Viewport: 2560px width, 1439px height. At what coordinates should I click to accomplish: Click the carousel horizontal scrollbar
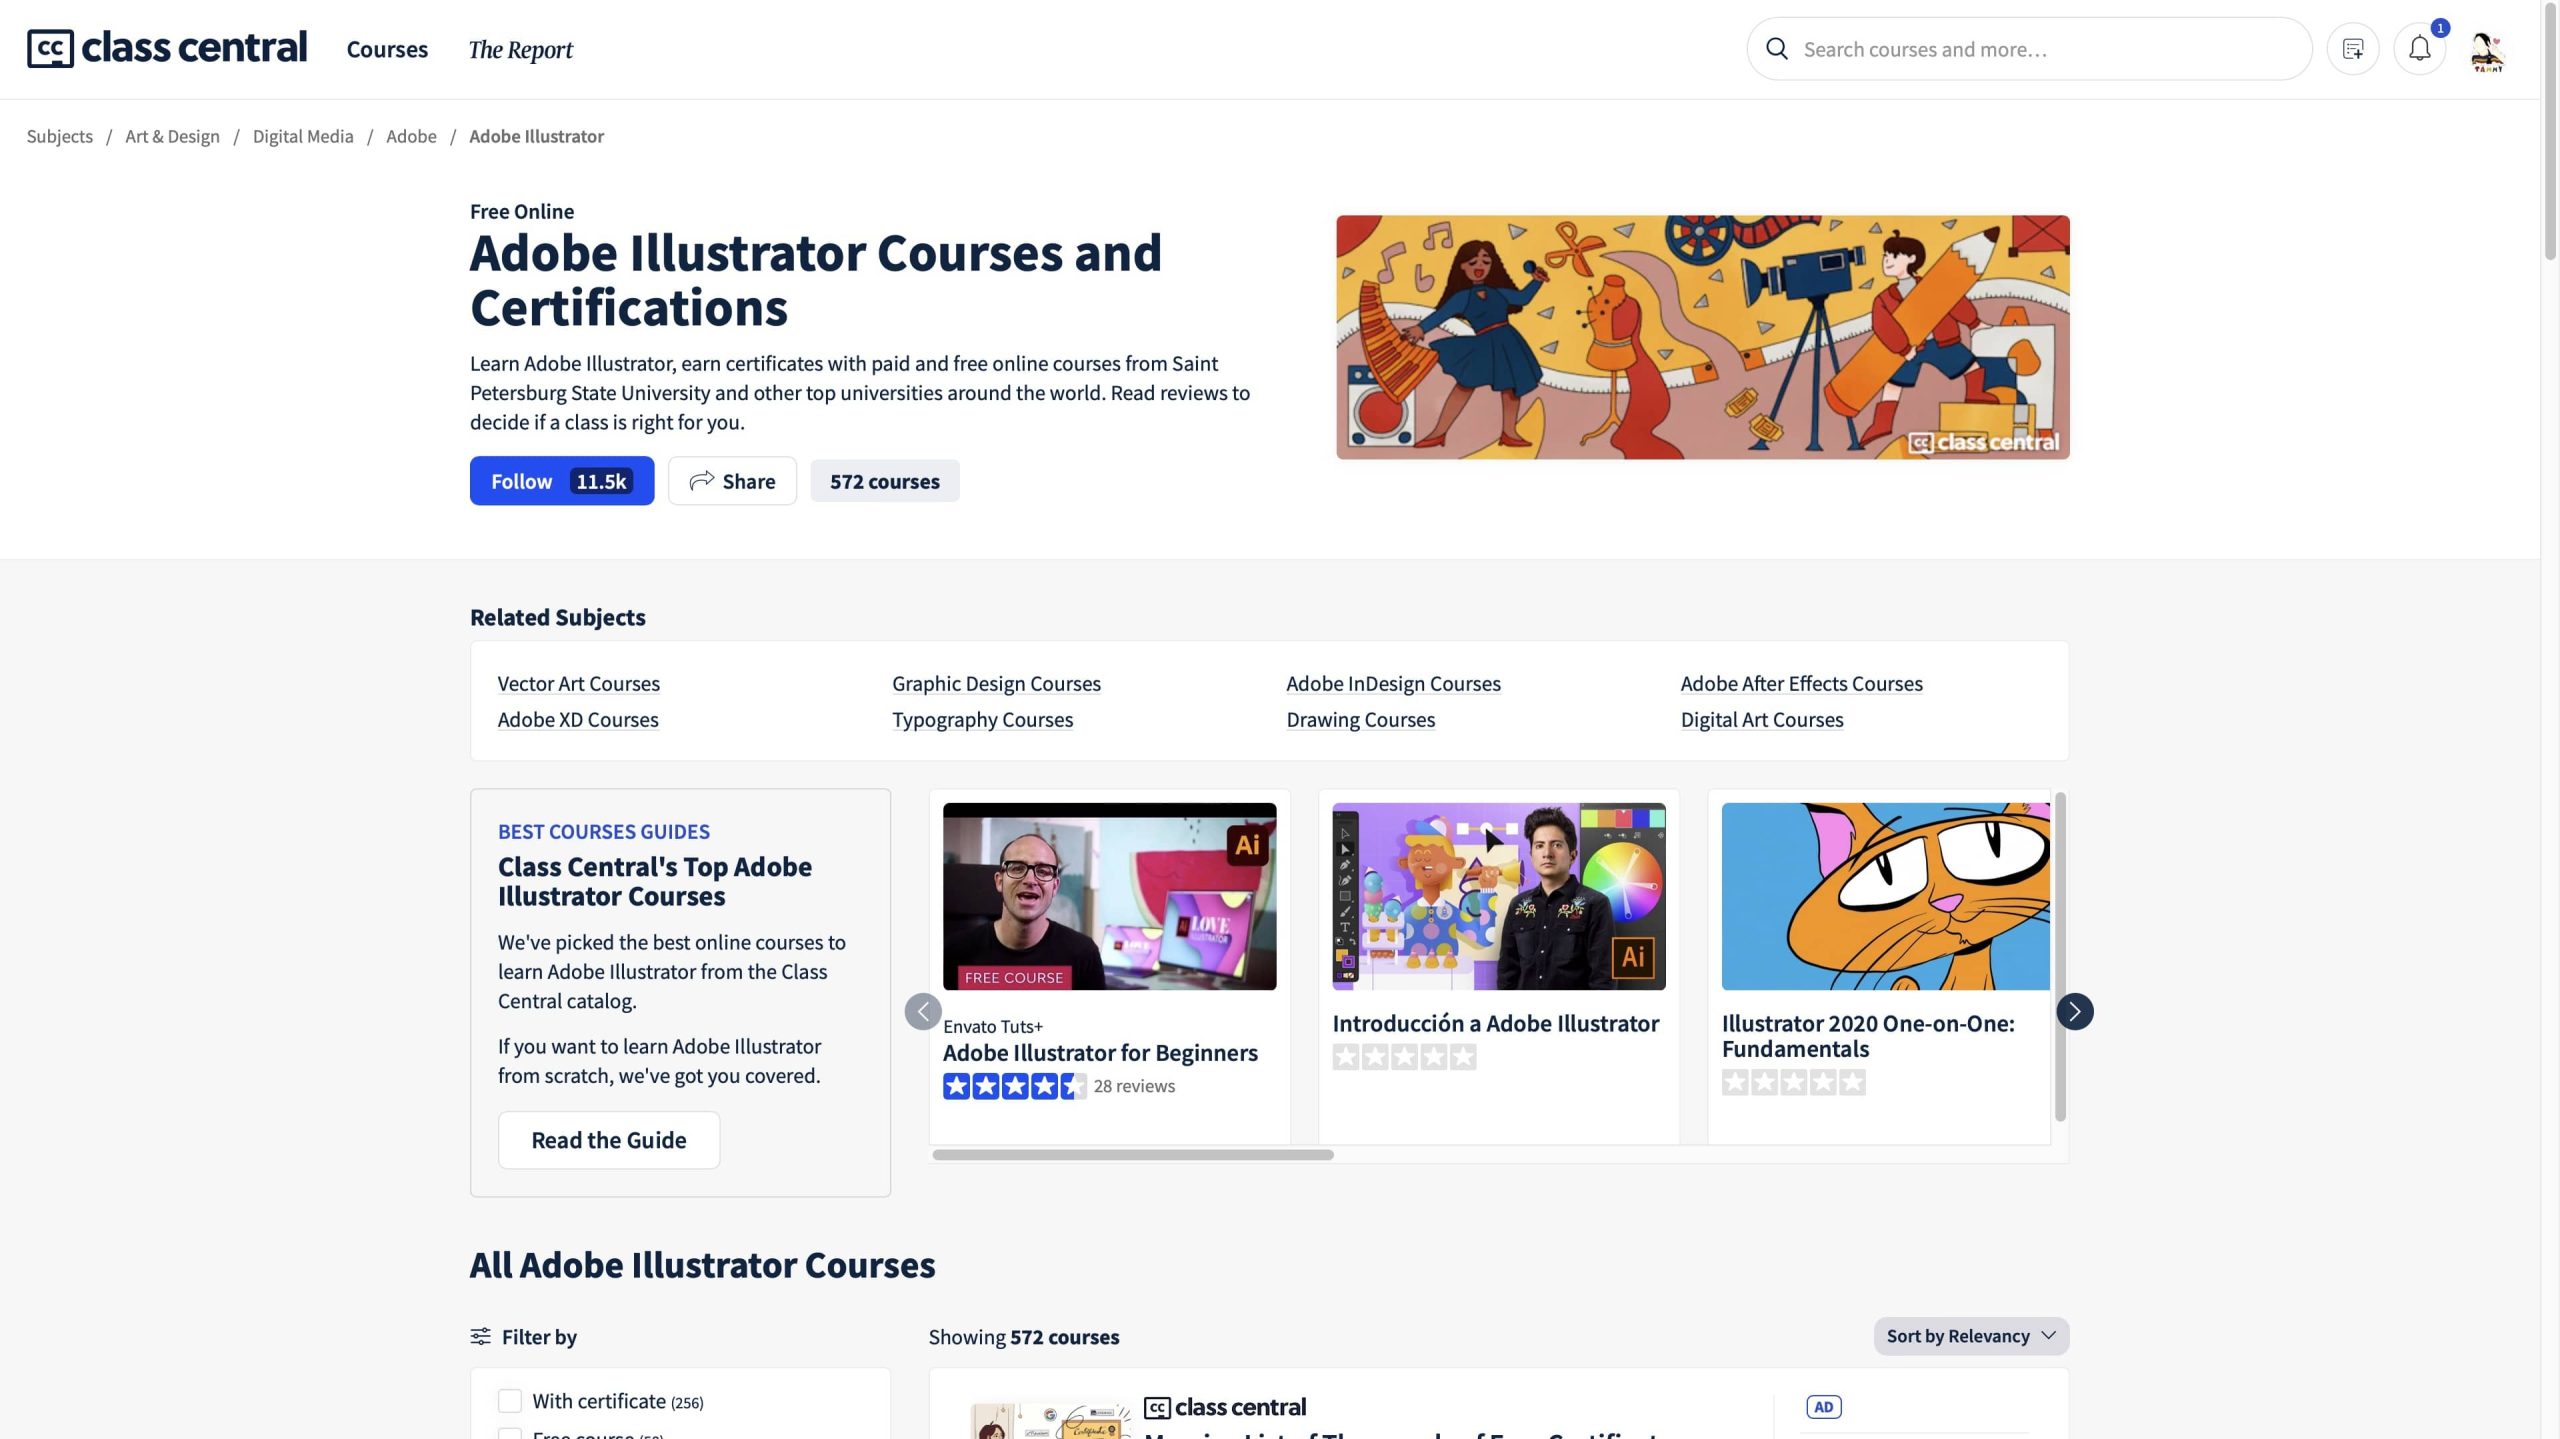[1132, 1154]
